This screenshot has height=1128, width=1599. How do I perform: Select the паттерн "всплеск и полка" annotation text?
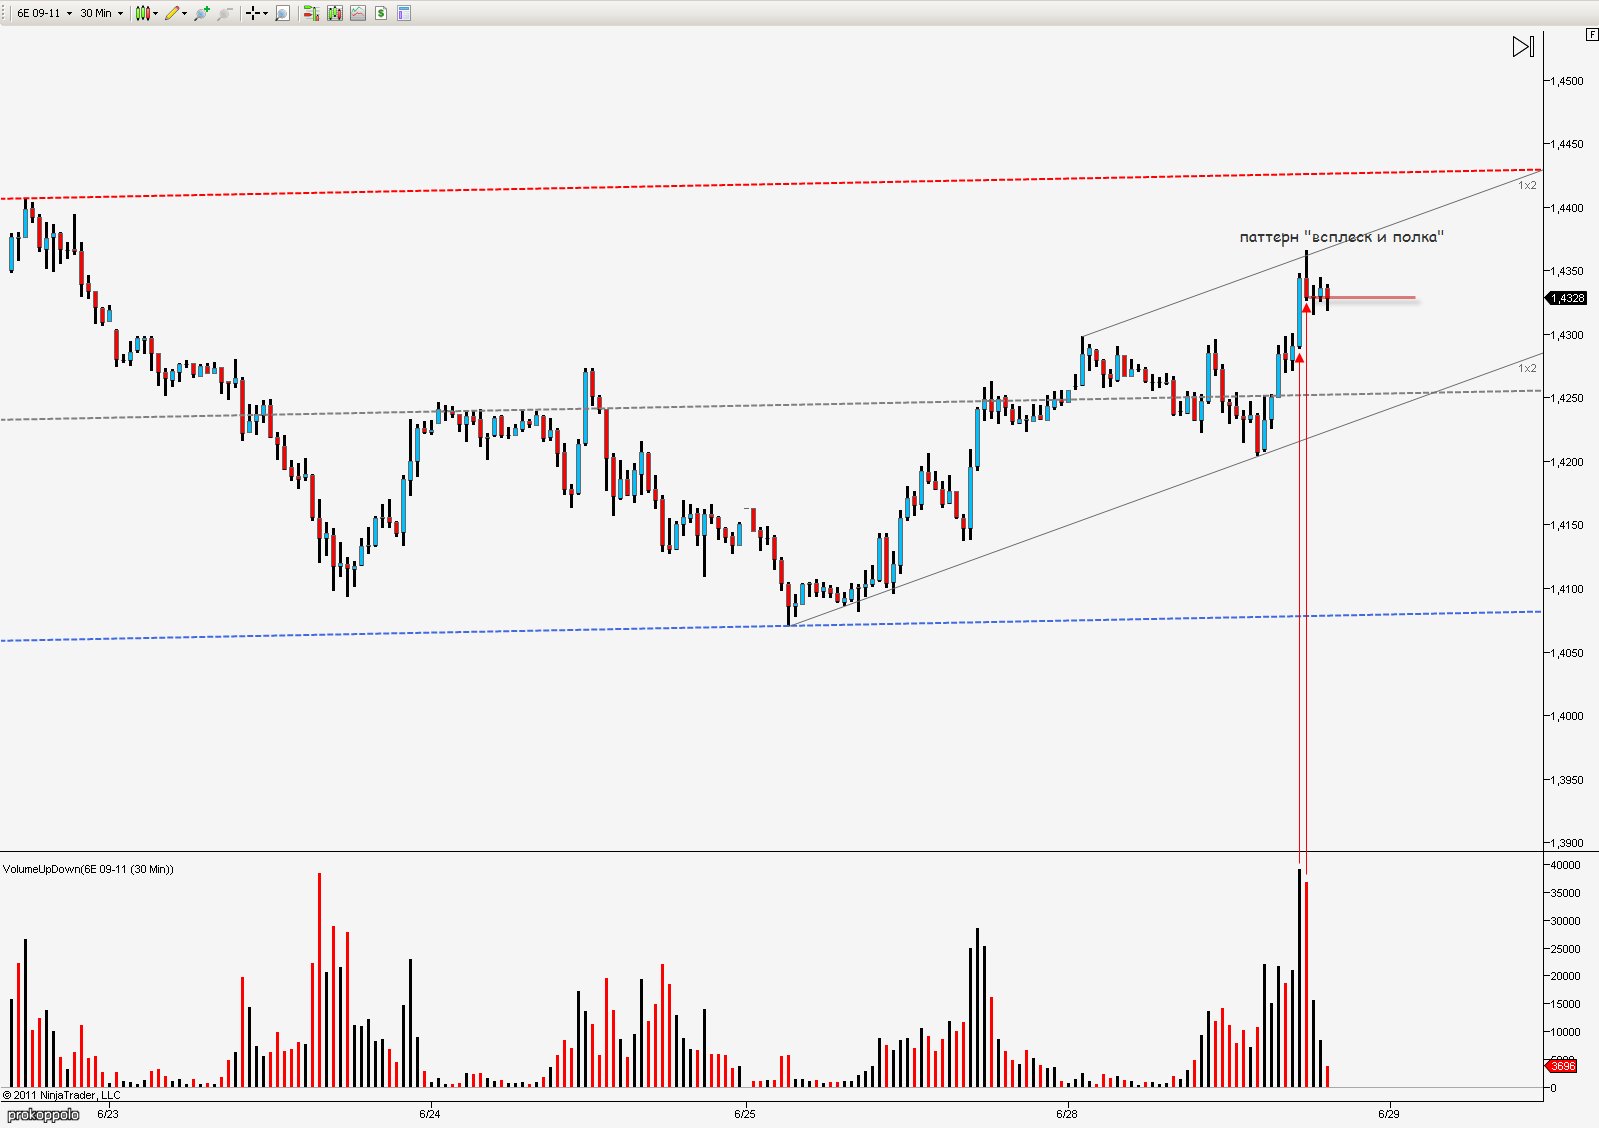[x=1342, y=237]
